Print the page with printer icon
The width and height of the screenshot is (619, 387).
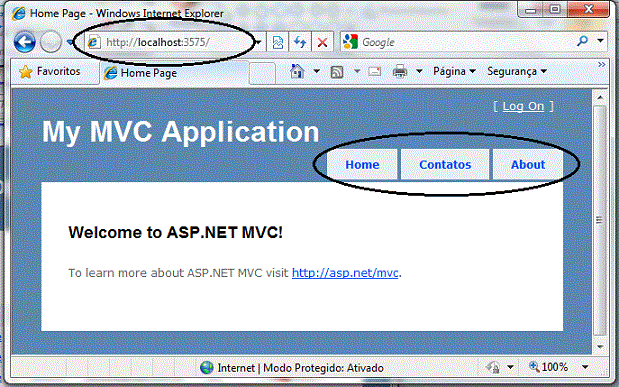(400, 71)
